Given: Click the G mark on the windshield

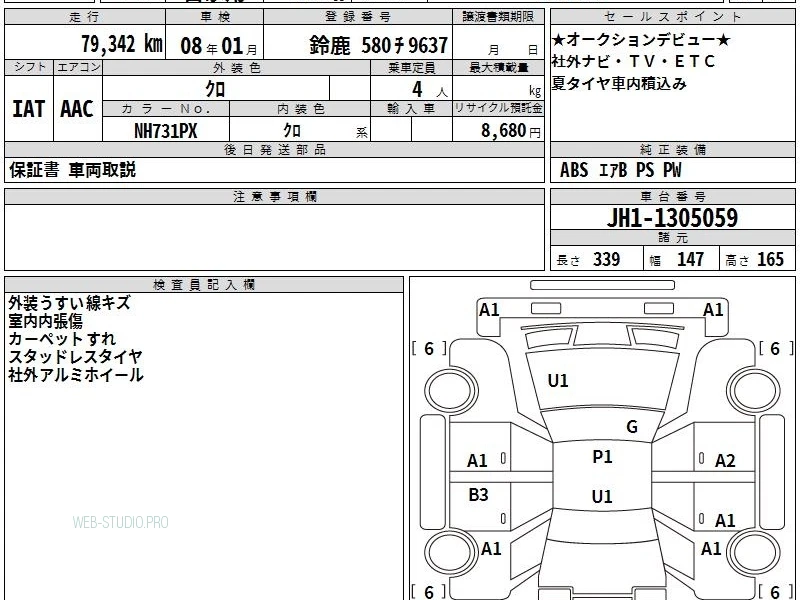Looking at the screenshot, I should tap(632, 427).
